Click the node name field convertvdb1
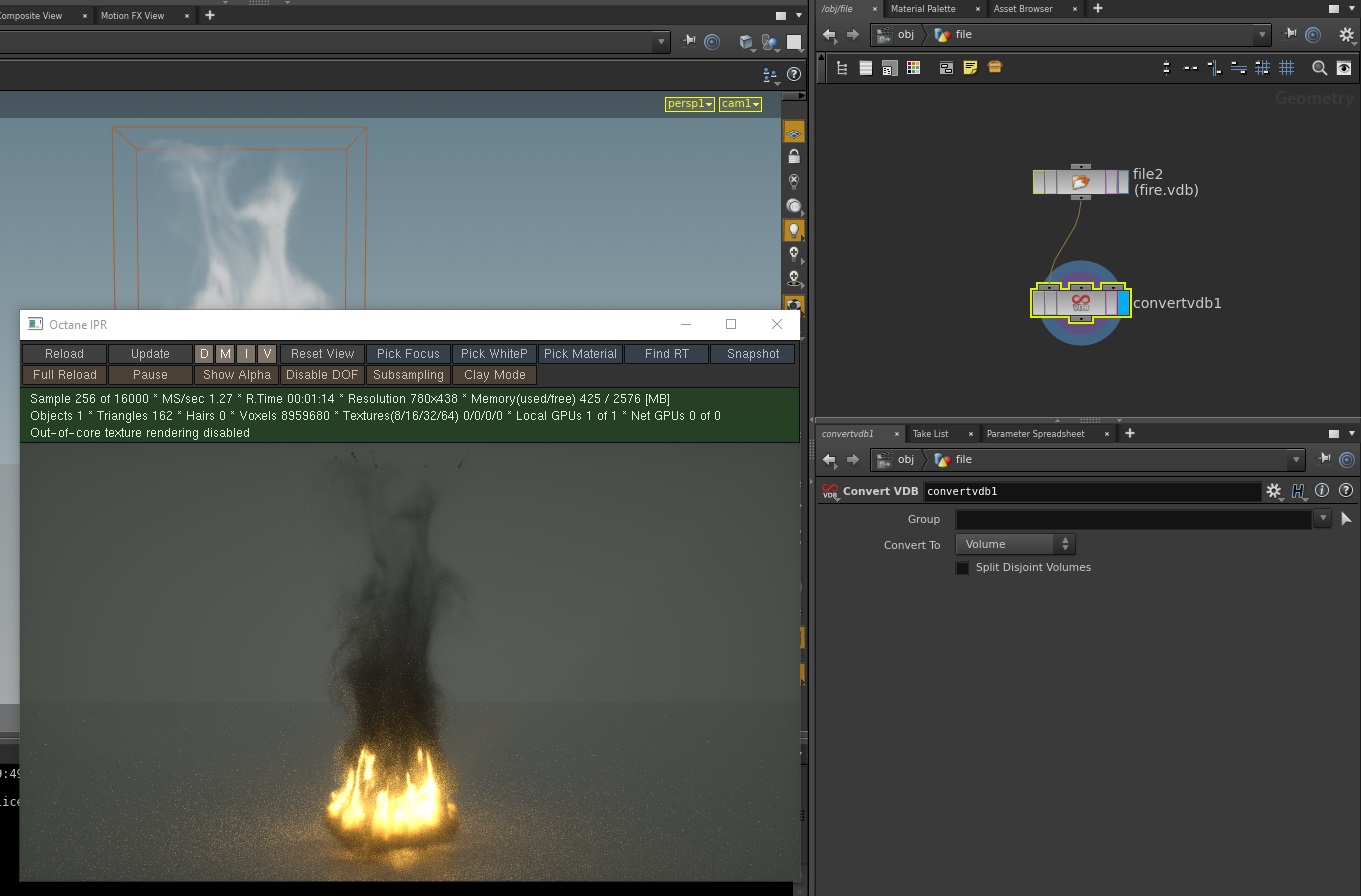The height and width of the screenshot is (896, 1361). click(1091, 491)
